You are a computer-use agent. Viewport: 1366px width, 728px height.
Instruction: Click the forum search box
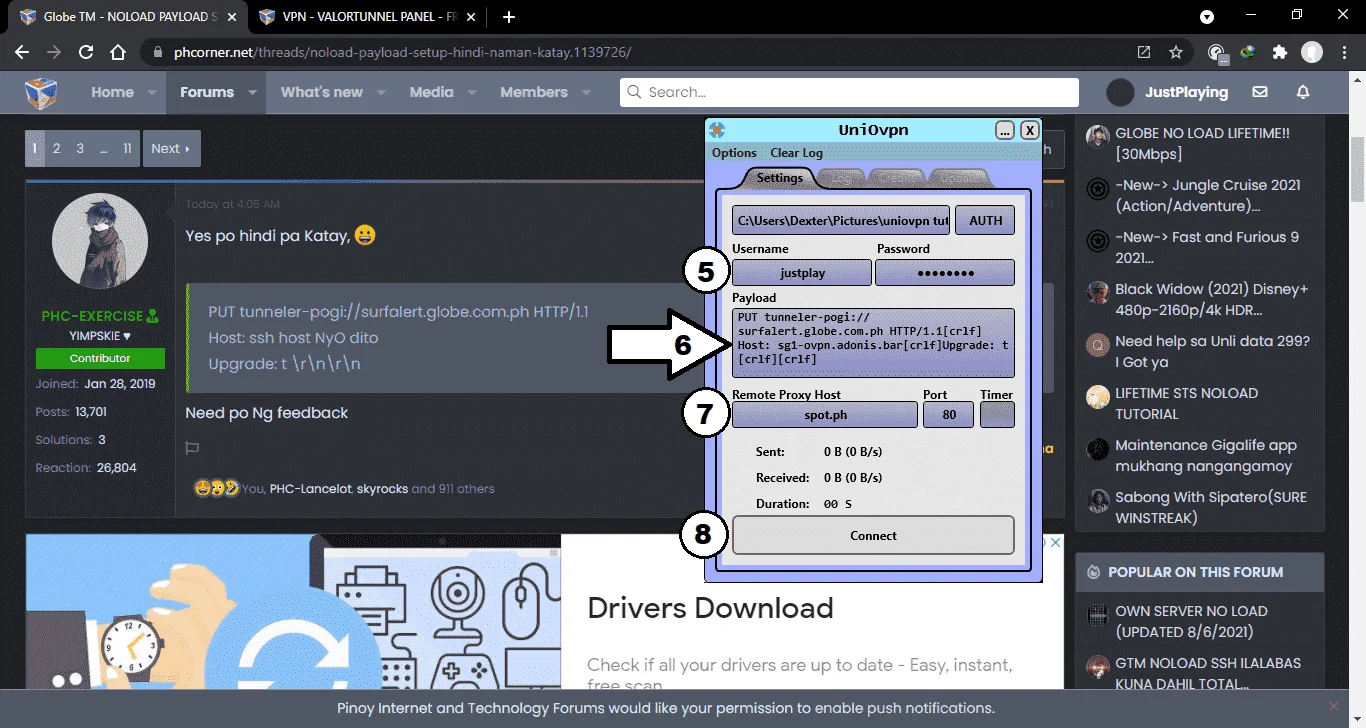[x=849, y=92]
